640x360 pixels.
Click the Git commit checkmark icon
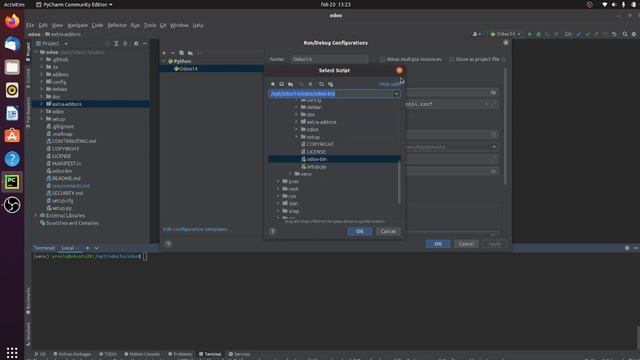(587, 34)
